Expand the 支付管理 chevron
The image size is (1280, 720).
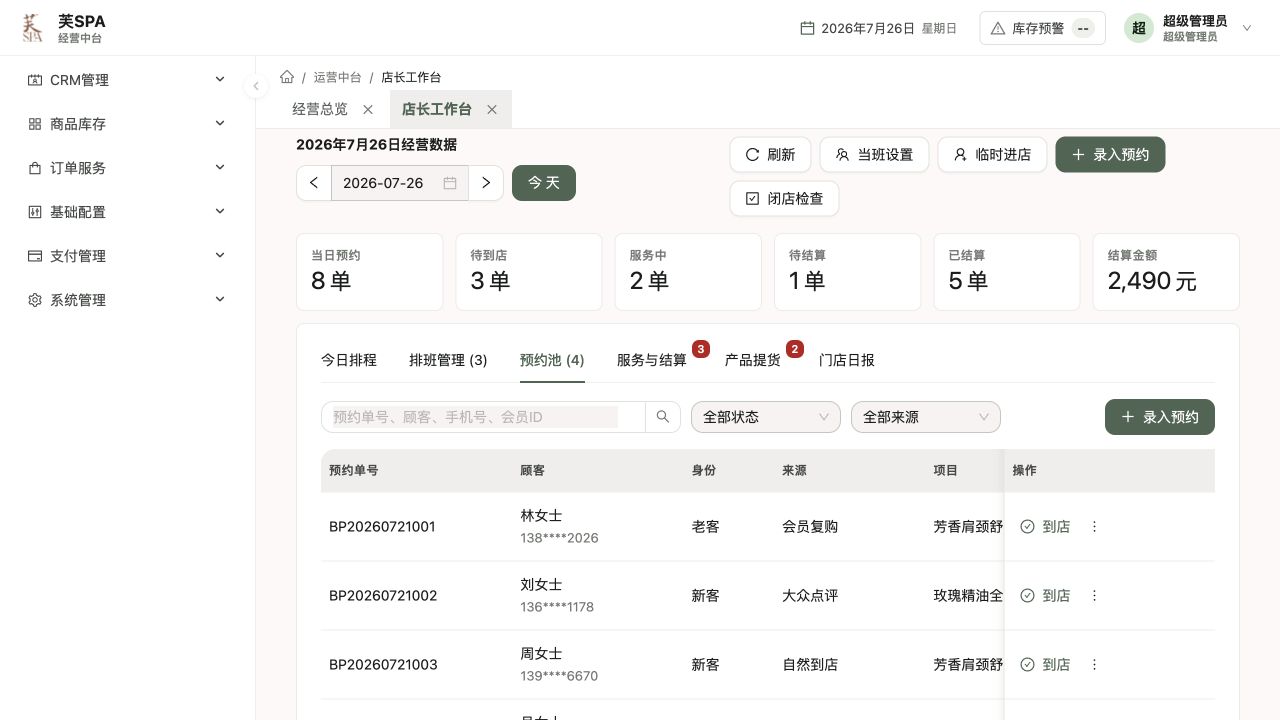[220, 256]
